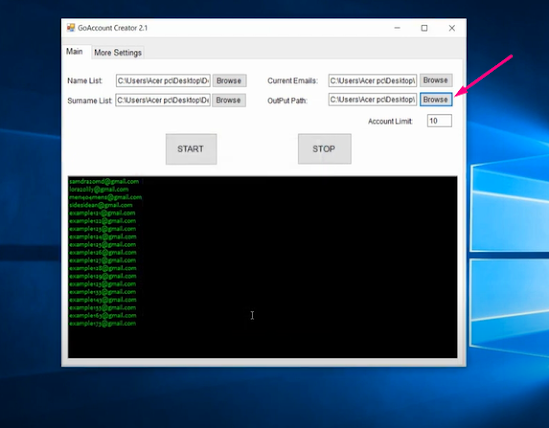Switch to the More Settings tab
The height and width of the screenshot is (428, 549).
pos(118,53)
